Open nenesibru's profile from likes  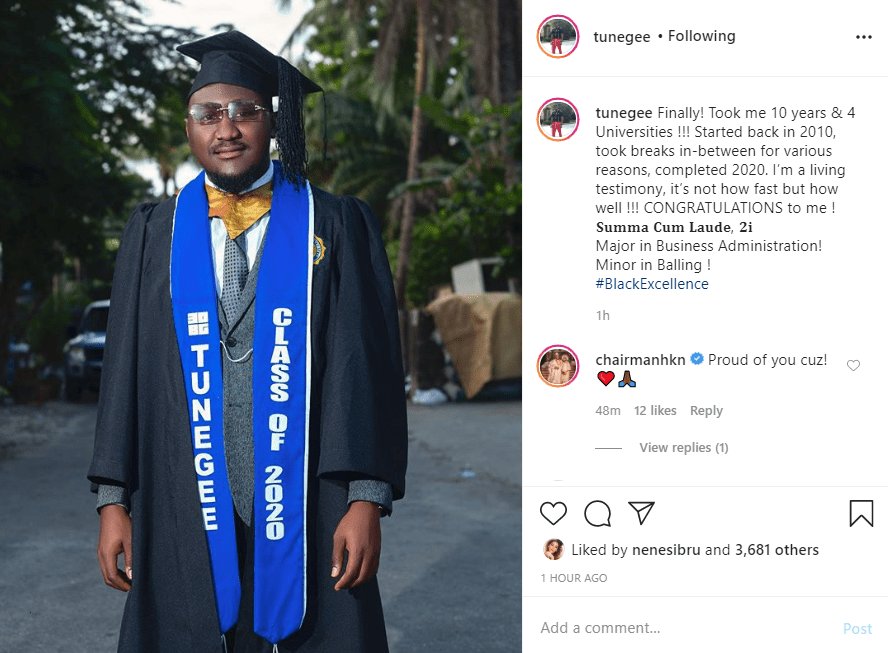click(665, 550)
